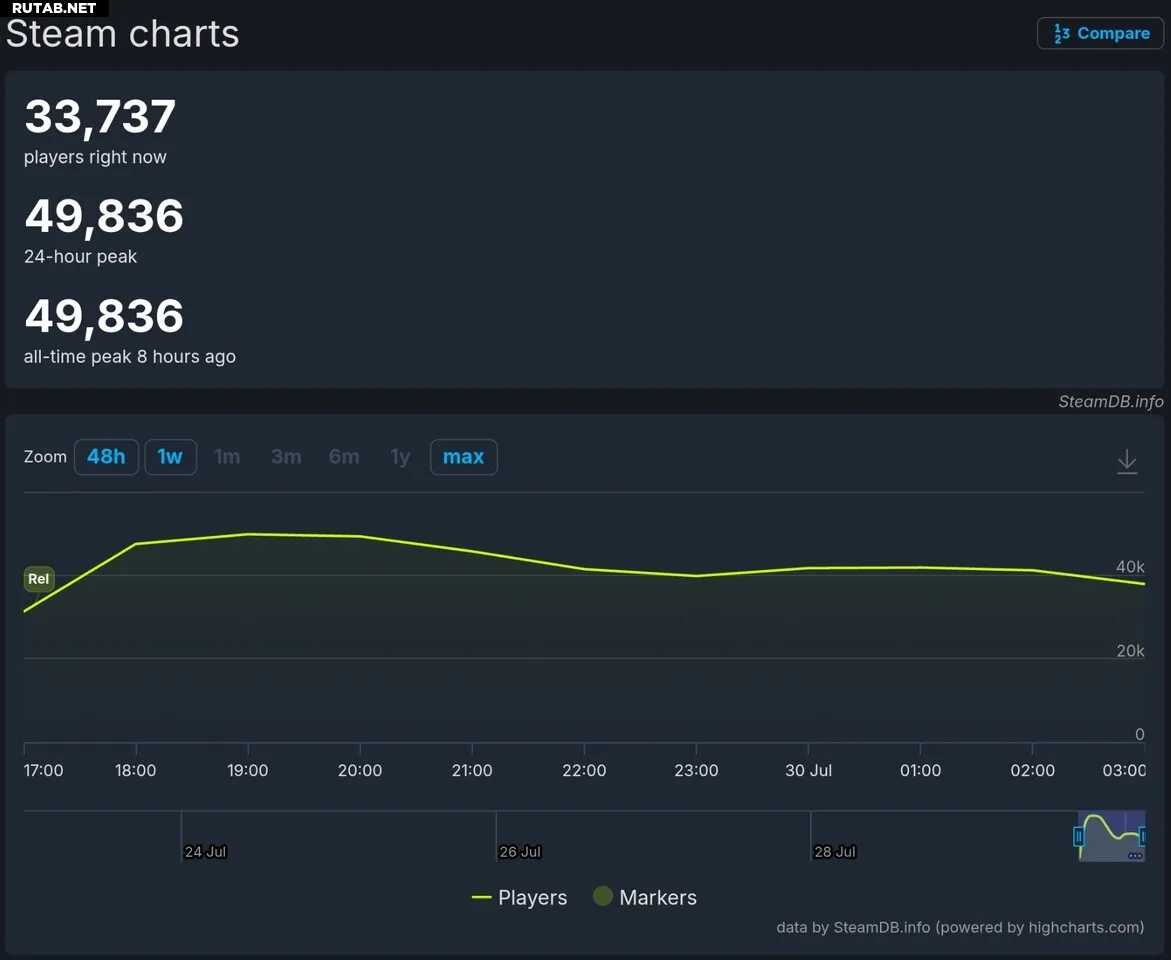Grab the right navigator range handle
The width and height of the screenshot is (1171, 960).
(1142, 837)
